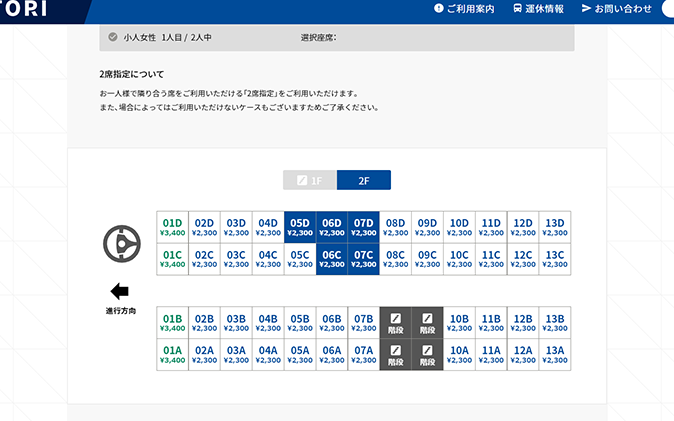Click the top-left 階段 staircase icon

(396, 323)
